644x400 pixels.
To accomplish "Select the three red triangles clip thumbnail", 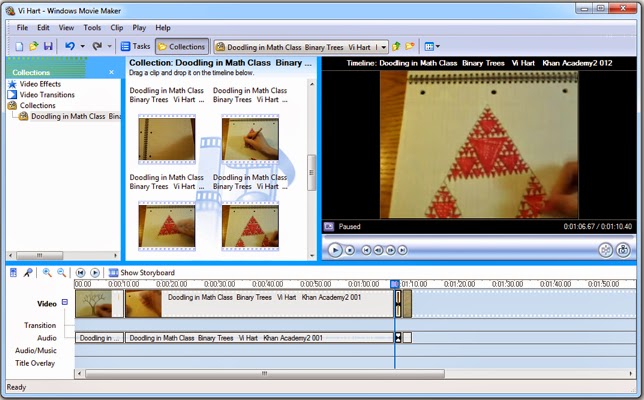I will coord(250,226).
